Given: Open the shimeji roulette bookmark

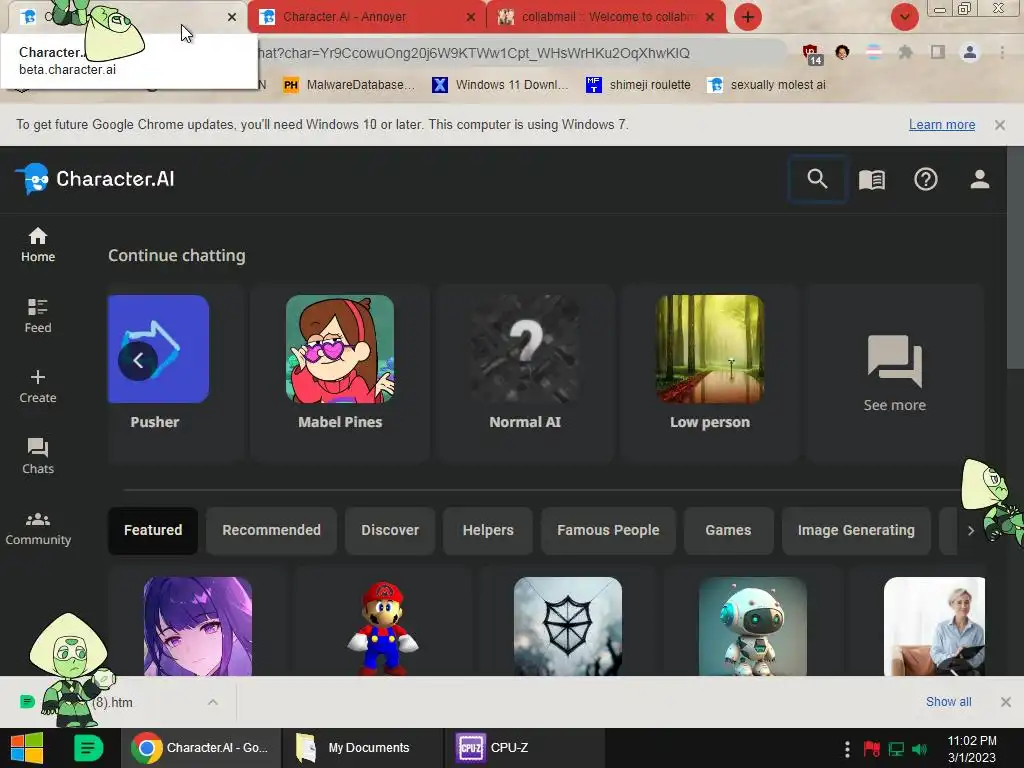Looking at the screenshot, I should (639, 85).
